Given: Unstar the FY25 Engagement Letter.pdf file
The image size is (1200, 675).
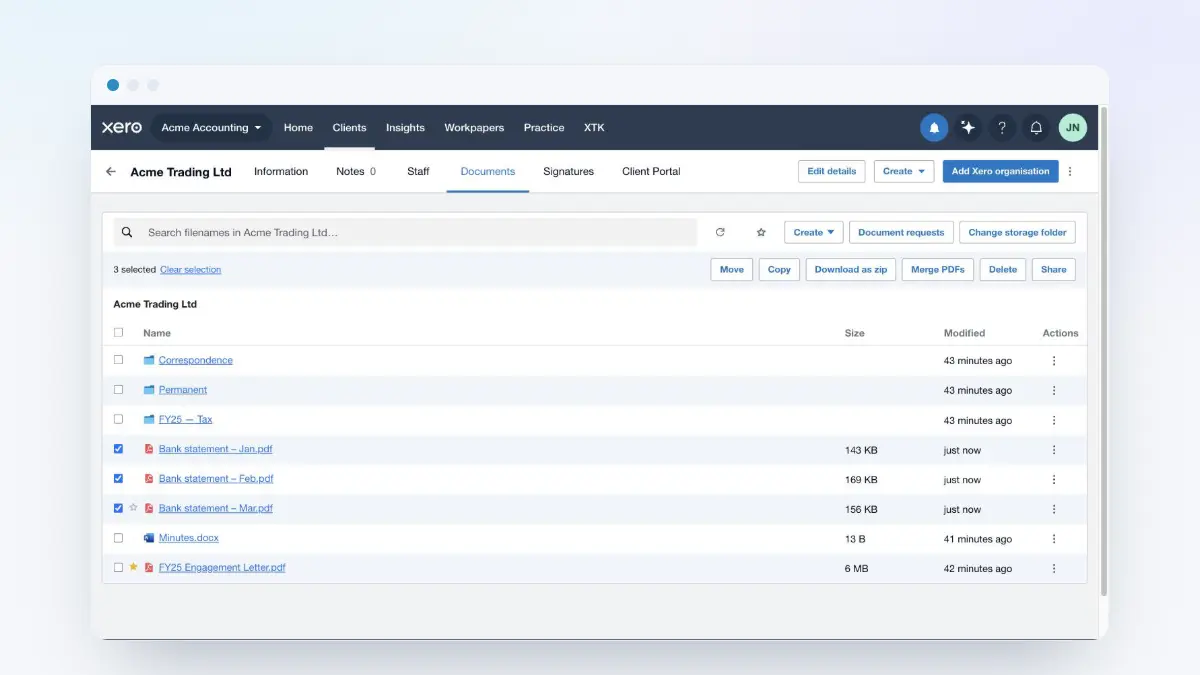Looking at the screenshot, I should click(x=133, y=567).
